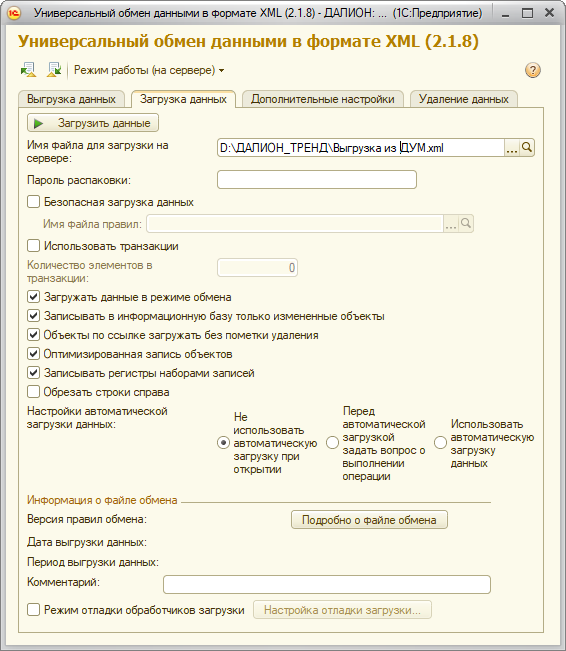Open Дополнительные настройки tab

pyautogui.click(x=323, y=99)
